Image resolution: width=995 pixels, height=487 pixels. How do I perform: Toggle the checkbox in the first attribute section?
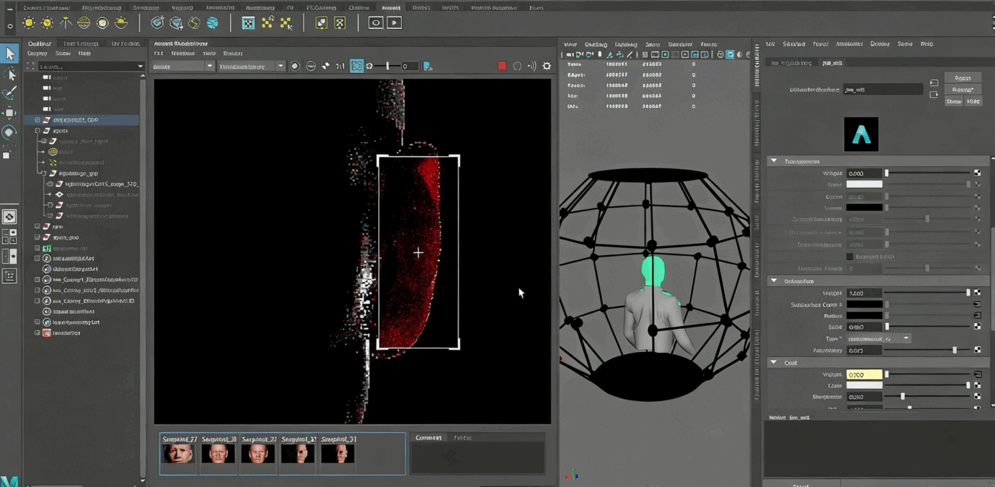(x=850, y=257)
